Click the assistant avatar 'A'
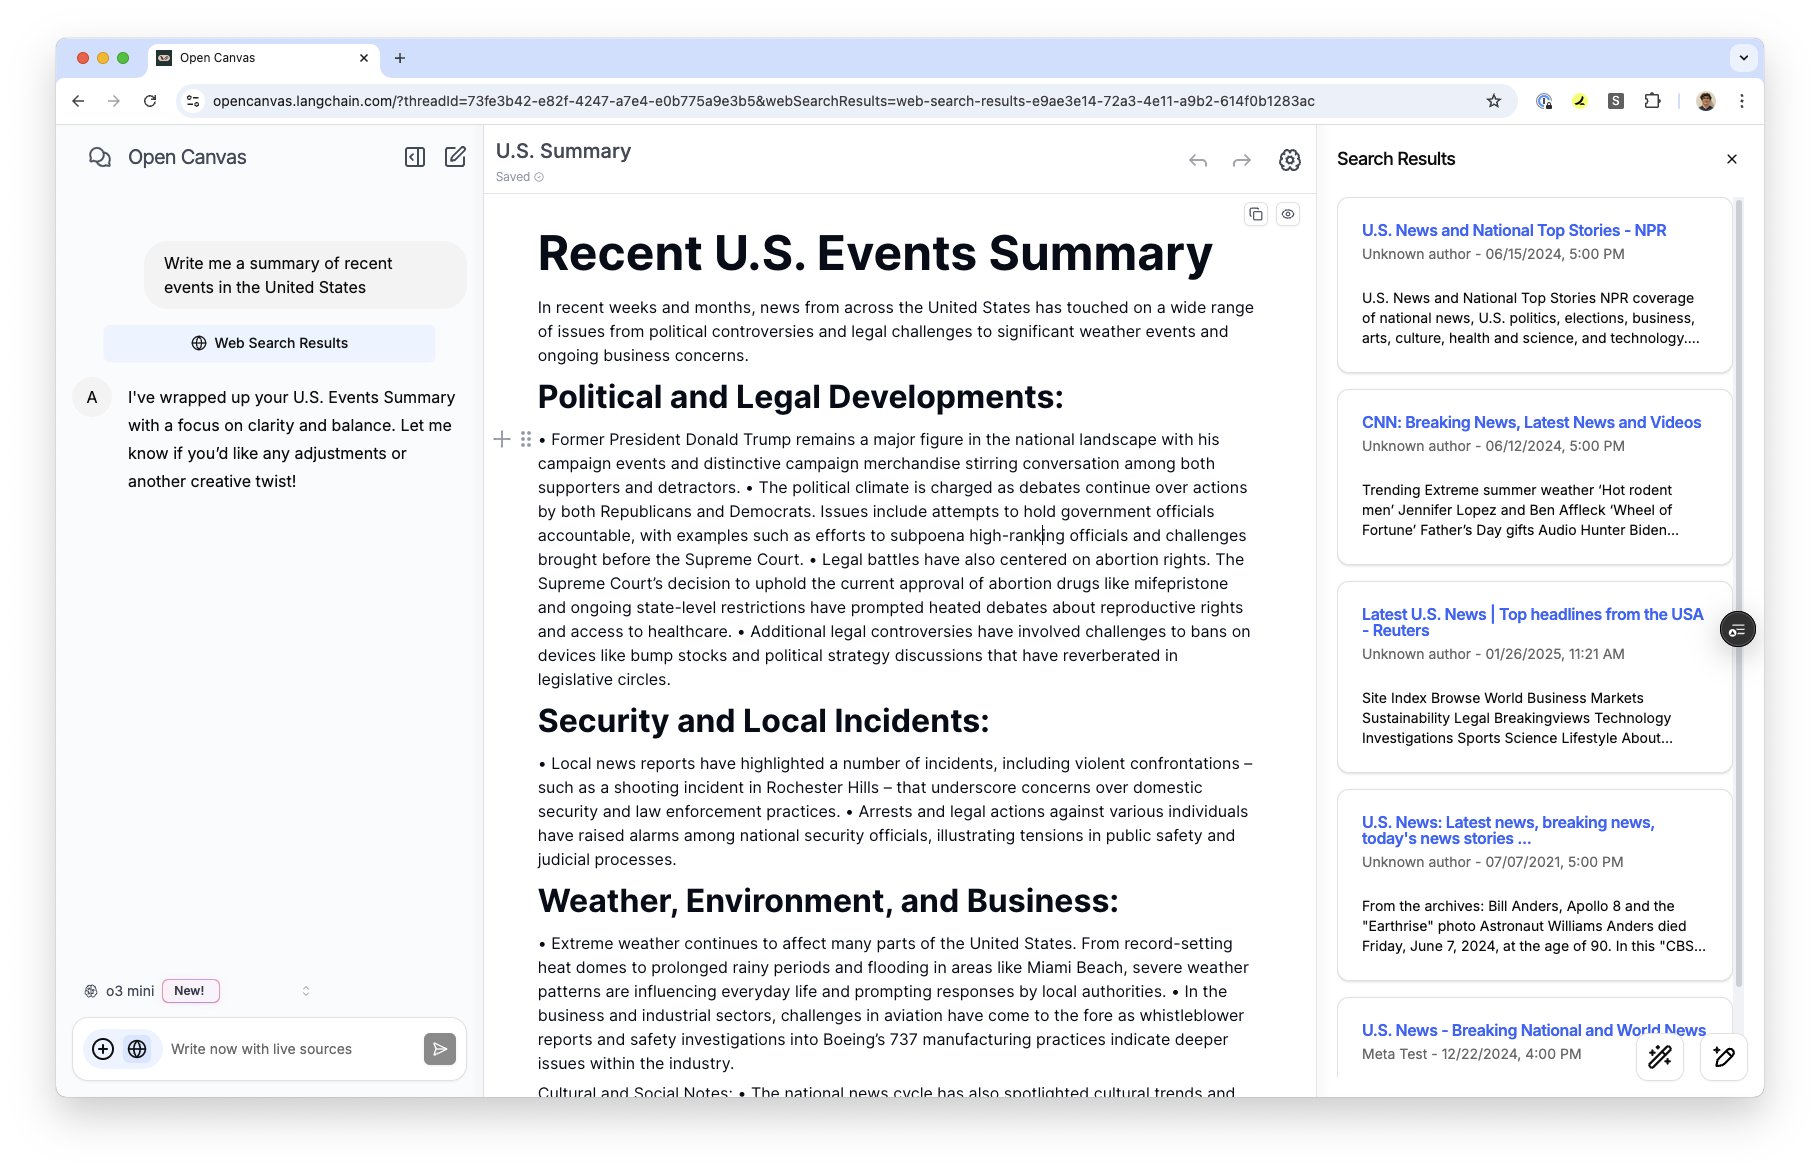This screenshot has width=1820, height=1171. tap(92, 397)
